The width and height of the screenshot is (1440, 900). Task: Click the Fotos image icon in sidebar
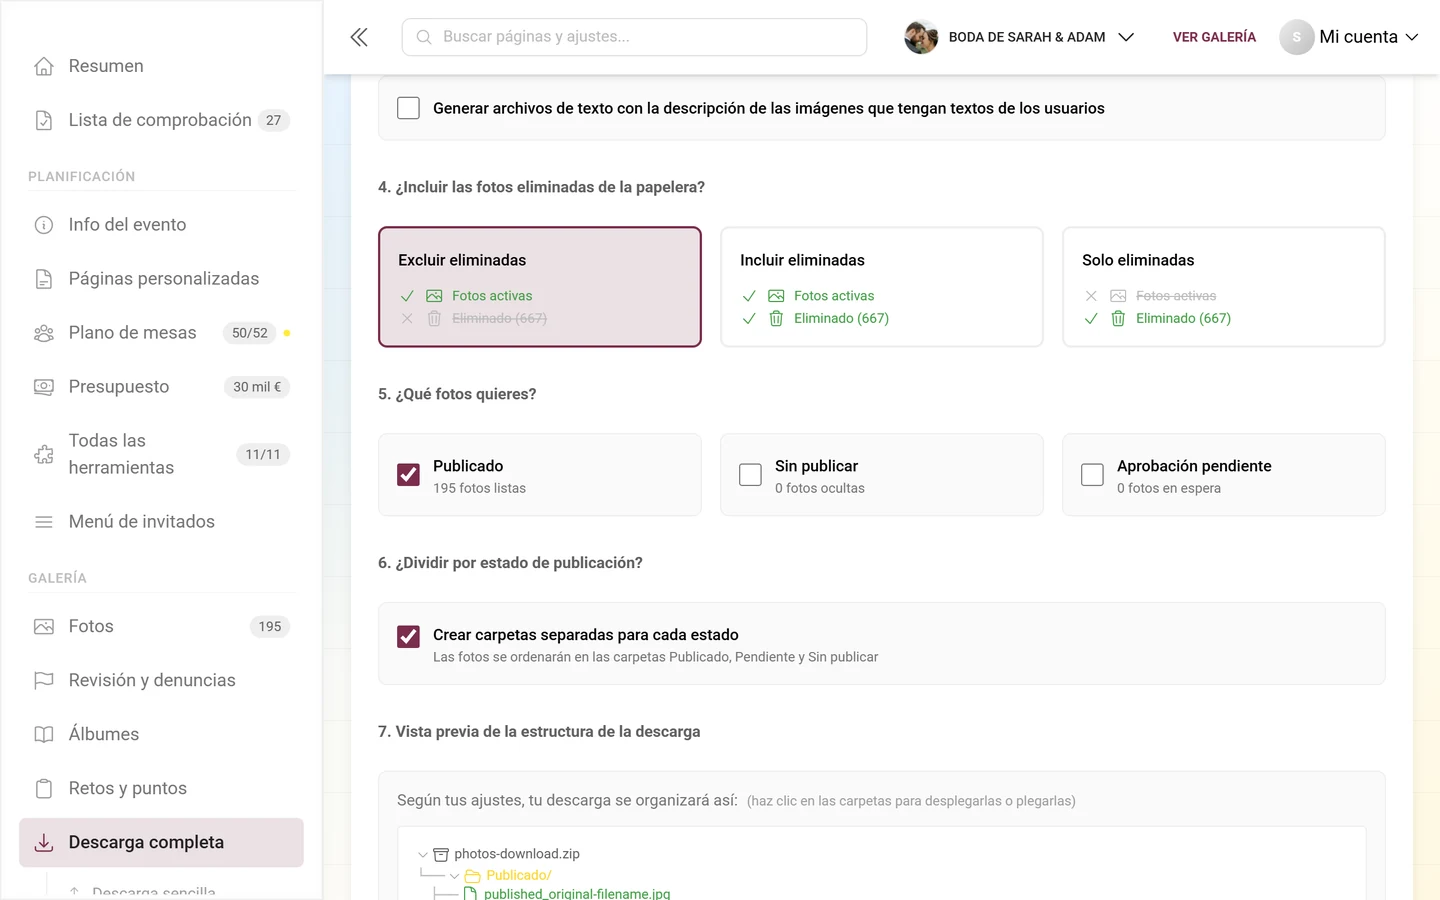point(44,627)
